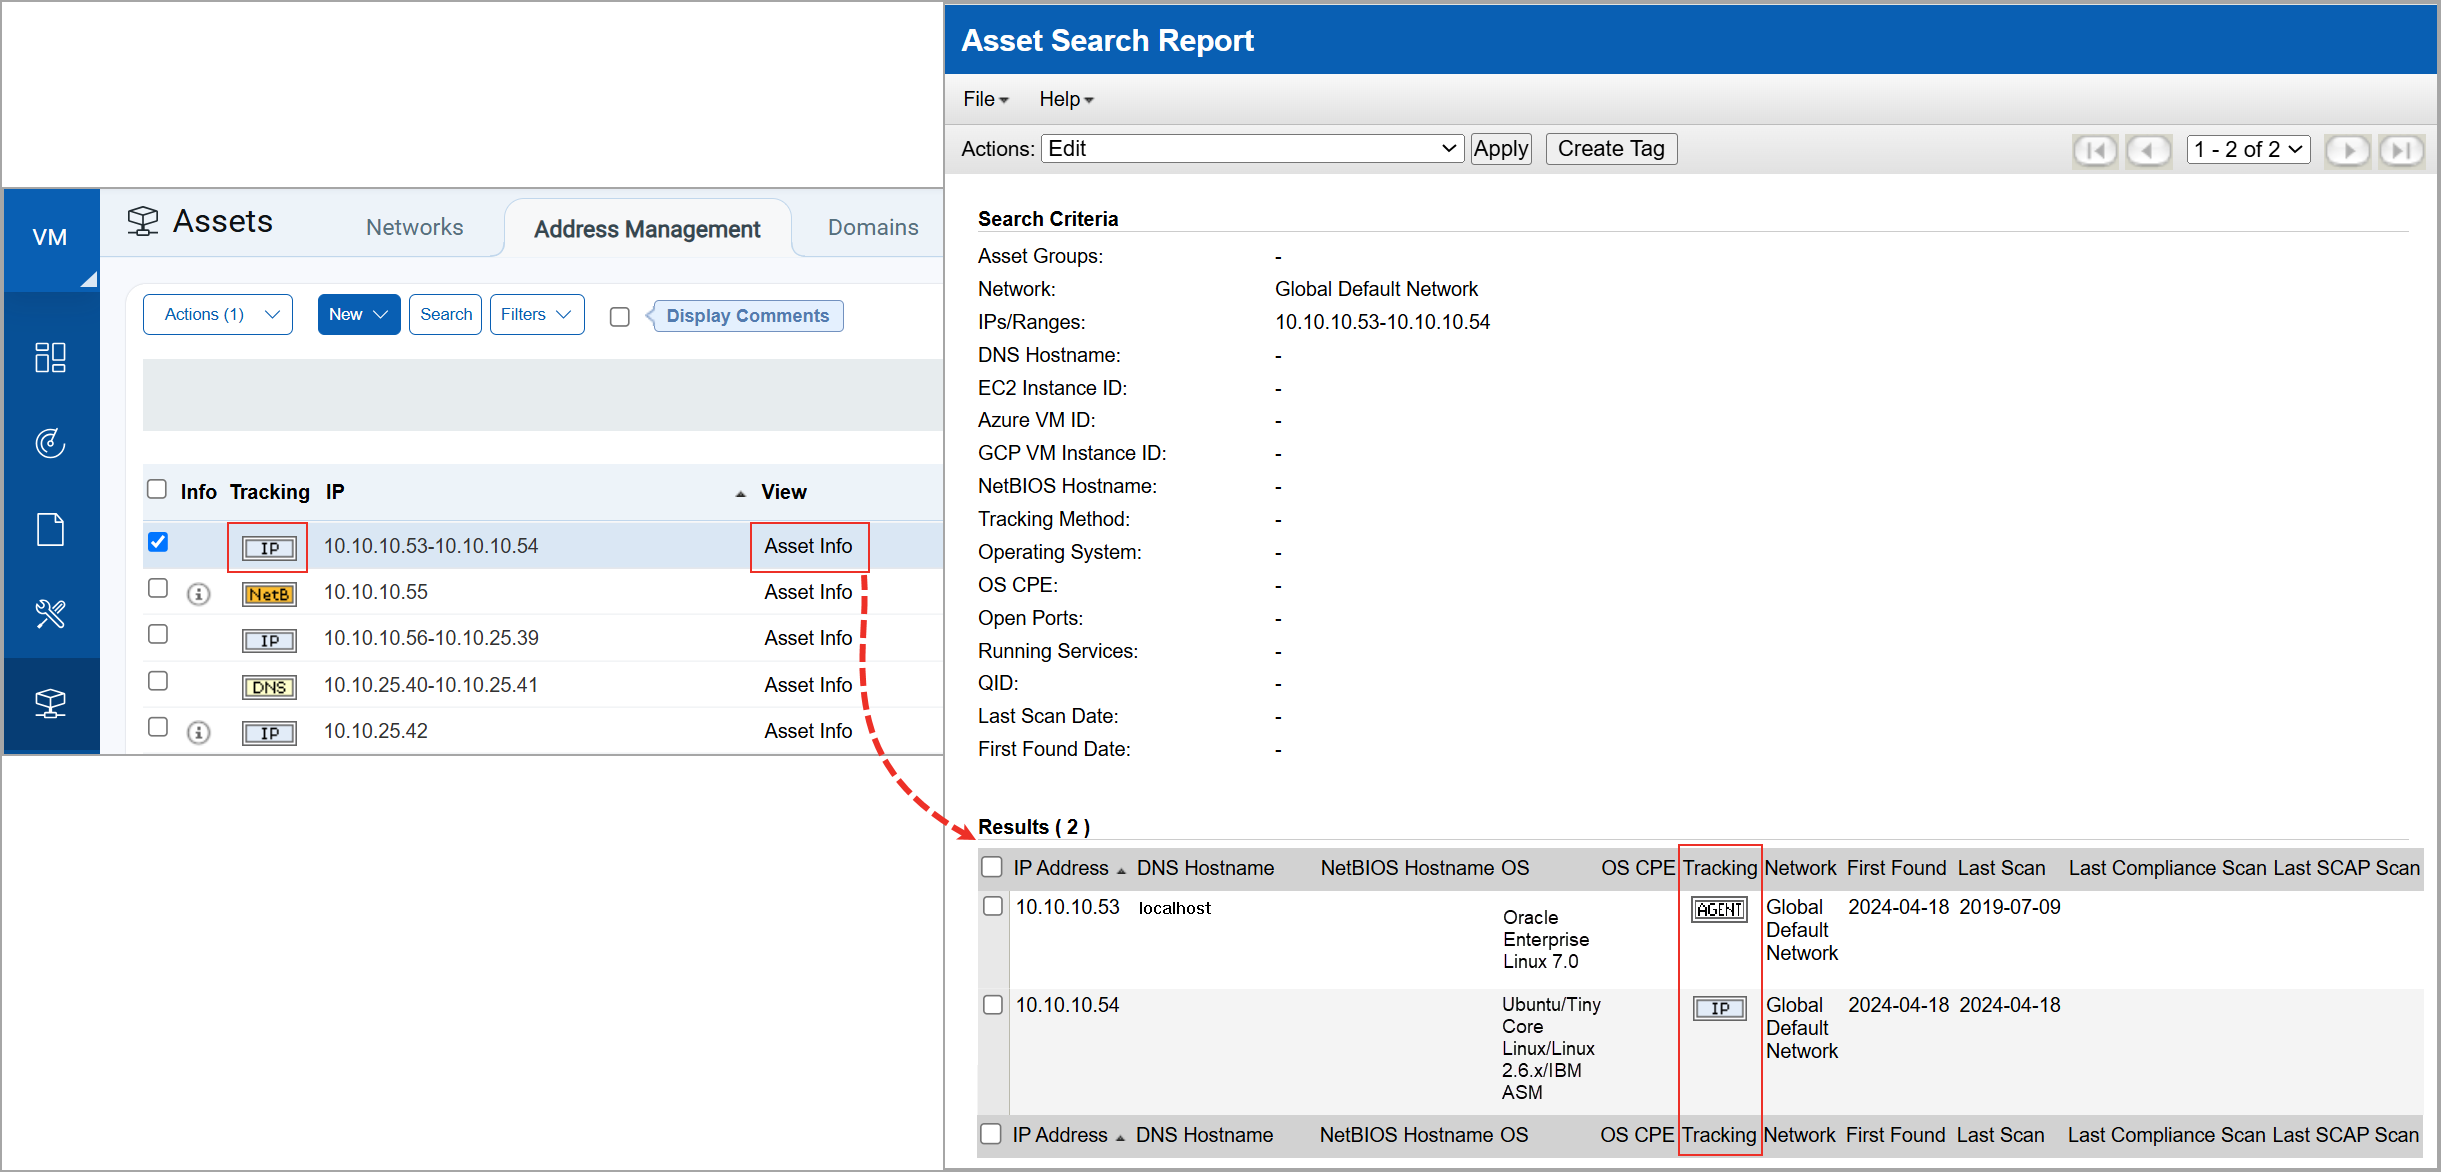Select the checkbox for 10.10.10.54 in Results

click(x=992, y=1005)
